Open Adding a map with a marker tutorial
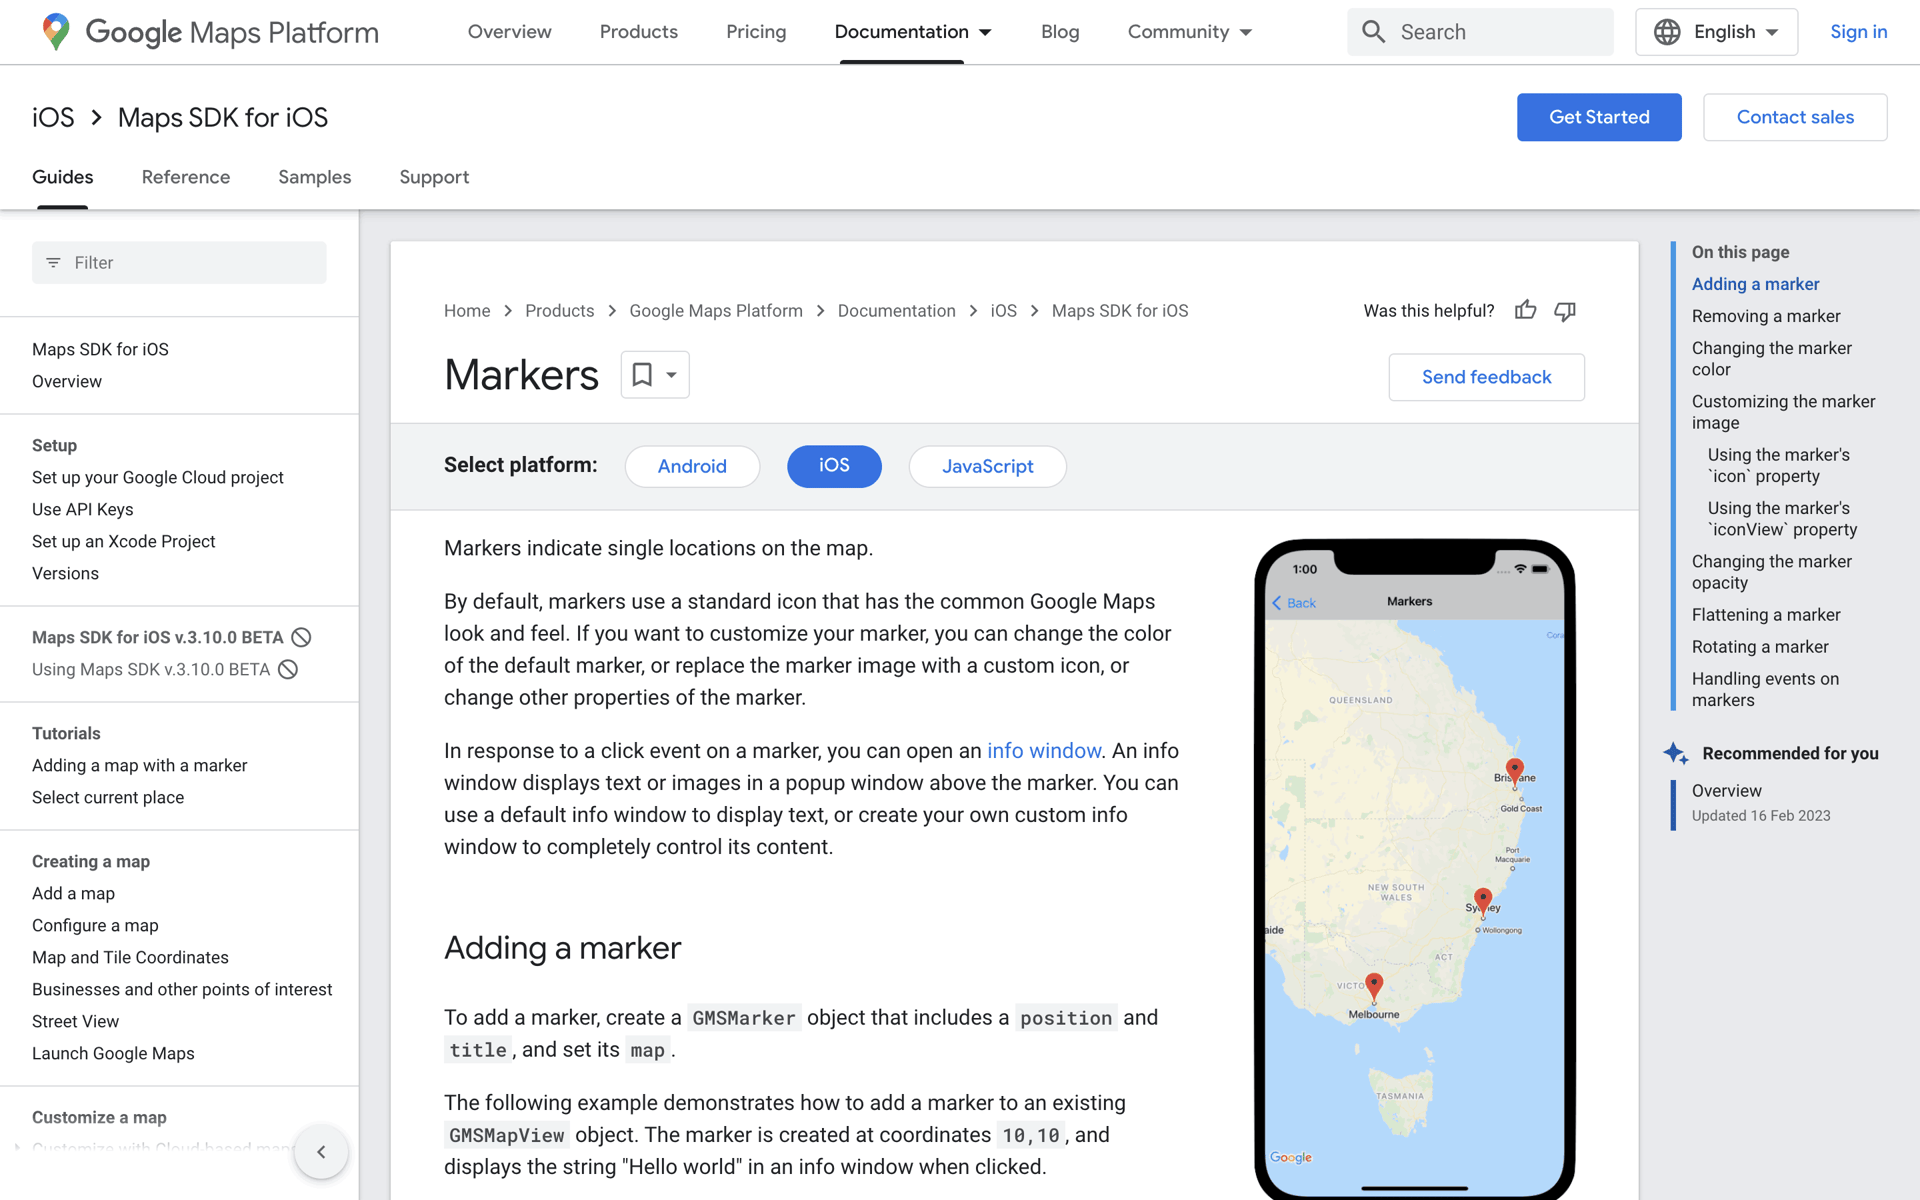The image size is (1920, 1200). [x=139, y=766]
